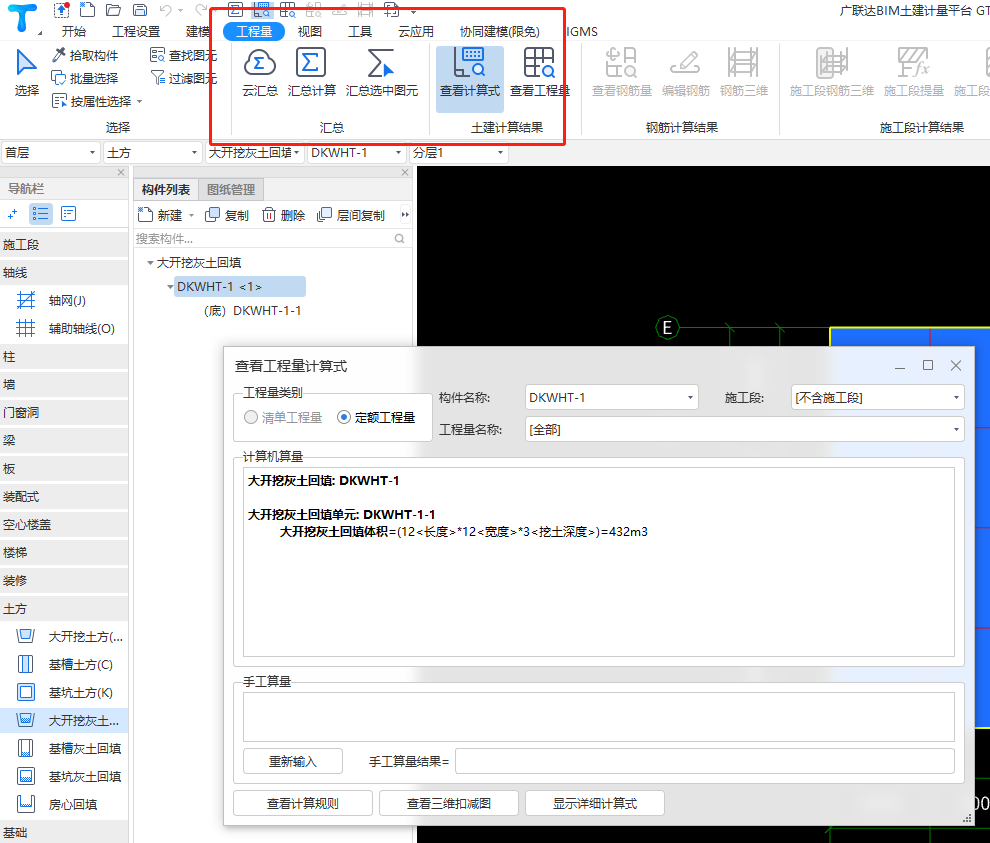
Task: Click 查找图元 tool
Action: pos(183,56)
